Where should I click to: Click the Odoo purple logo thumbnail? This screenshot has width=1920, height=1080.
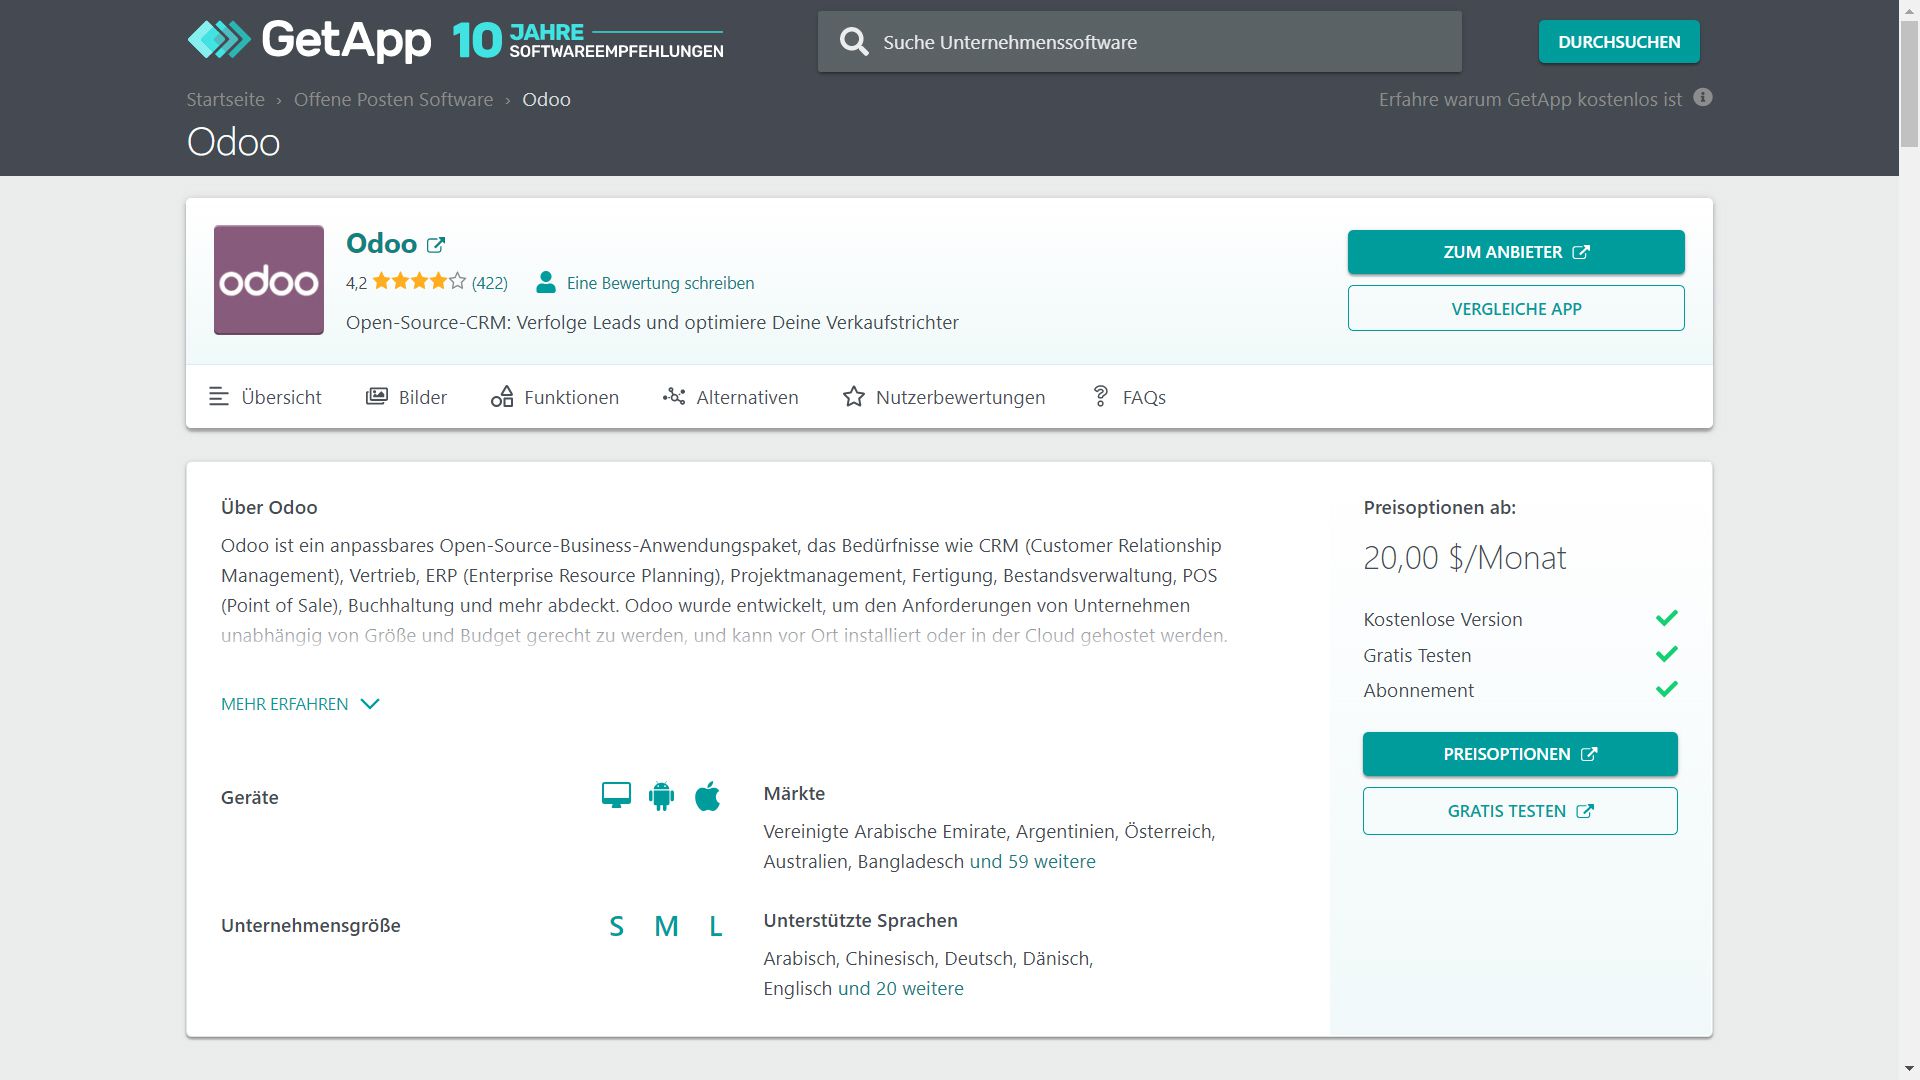[269, 280]
